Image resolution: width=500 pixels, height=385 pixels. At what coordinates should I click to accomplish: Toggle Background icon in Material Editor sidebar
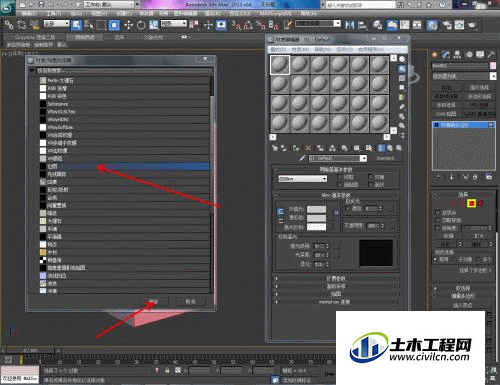(402, 78)
